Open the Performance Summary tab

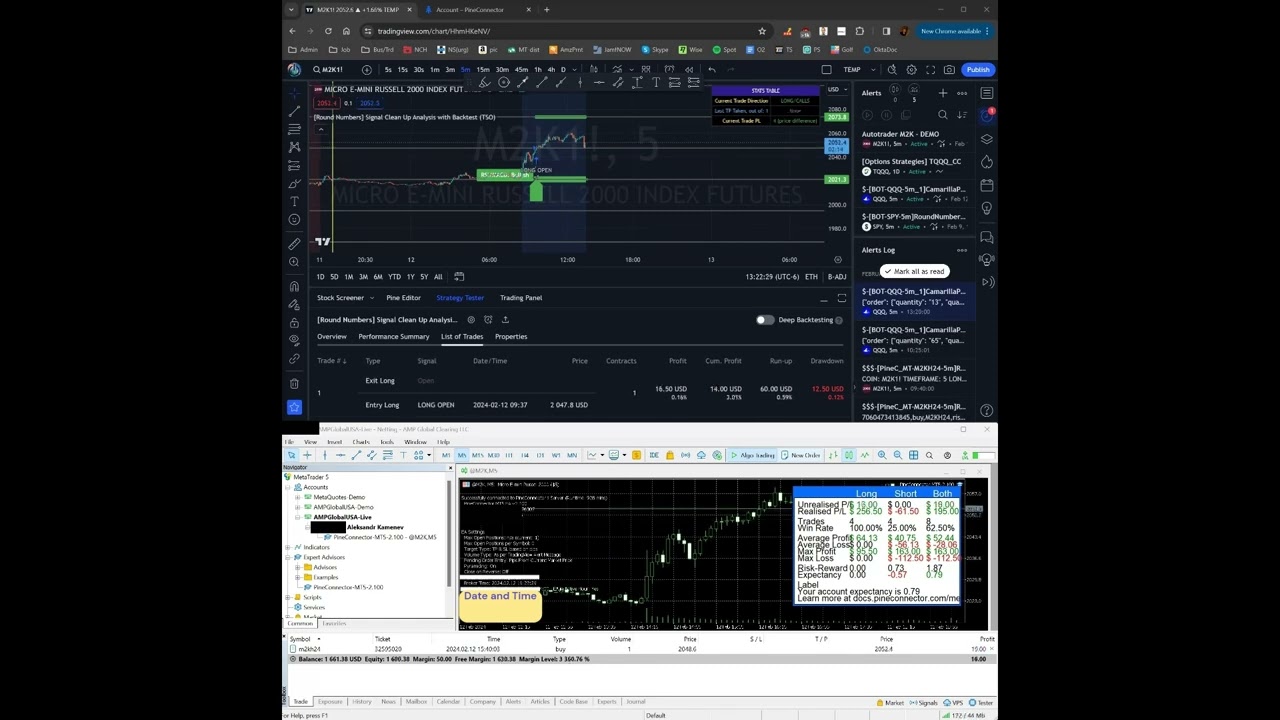coord(394,337)
